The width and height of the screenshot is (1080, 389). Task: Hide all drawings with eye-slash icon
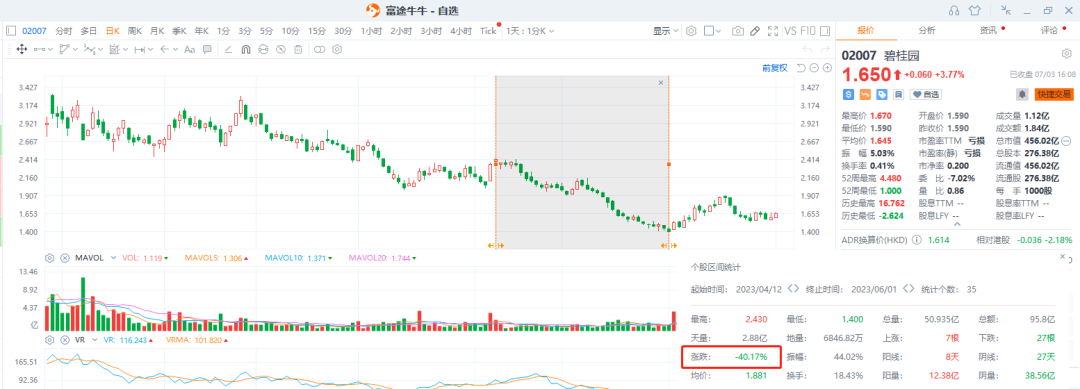pyautogui.click(x=280, y=49)
